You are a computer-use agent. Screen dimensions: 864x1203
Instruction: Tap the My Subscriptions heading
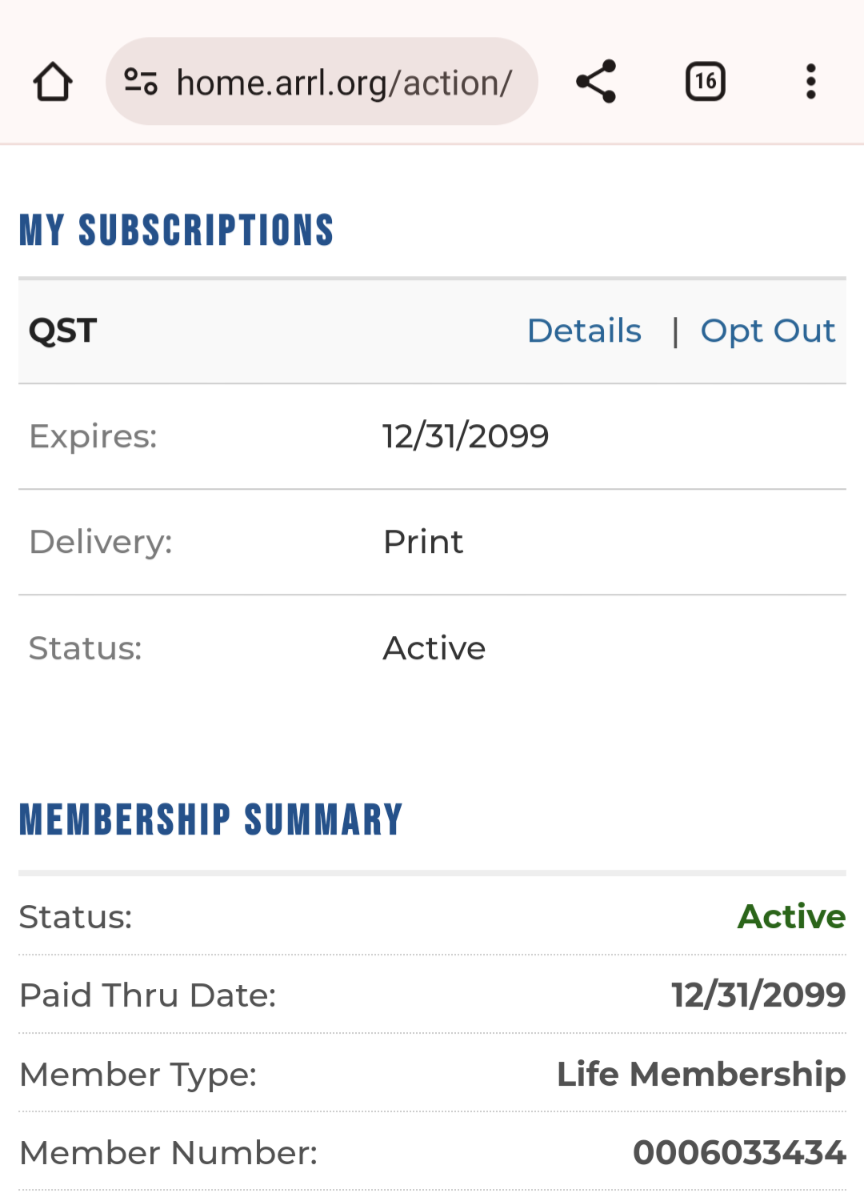(x=176, y=230)
